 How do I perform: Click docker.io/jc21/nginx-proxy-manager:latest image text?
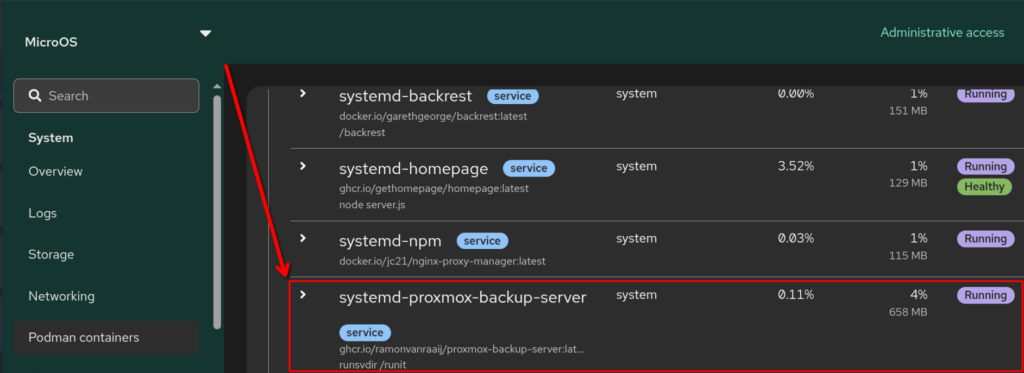coord(442,261)
